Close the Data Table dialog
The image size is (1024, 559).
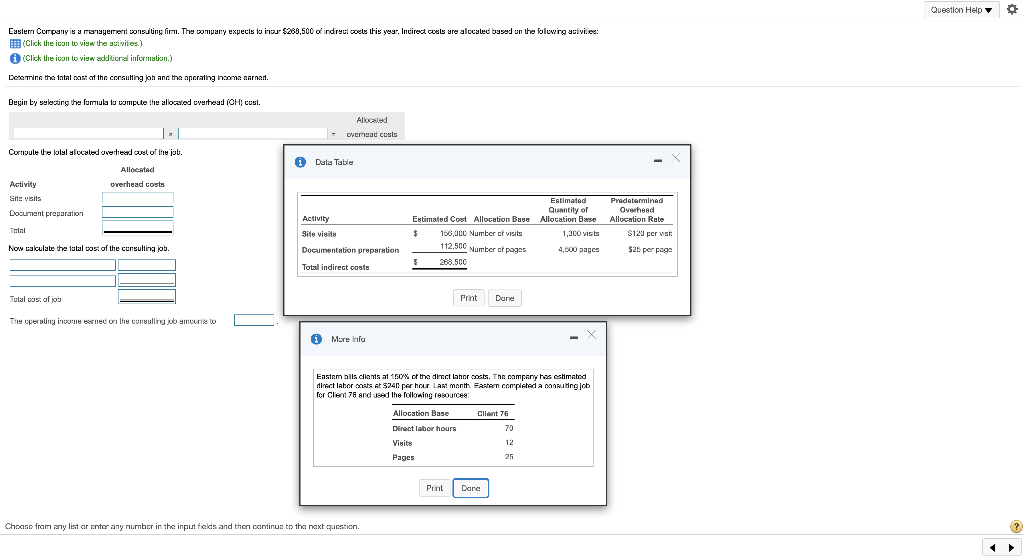pyautogui.click(x=676, y=158)
